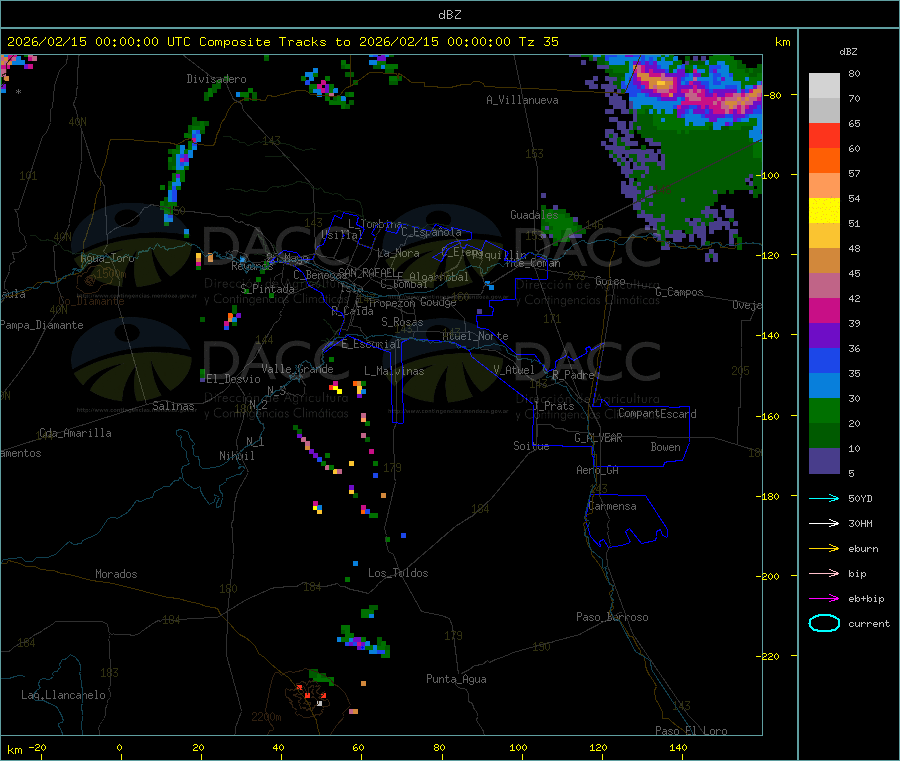Click the pink bip arrow in legend
This screenshot has width=900, height=761.
pos(824,573)
